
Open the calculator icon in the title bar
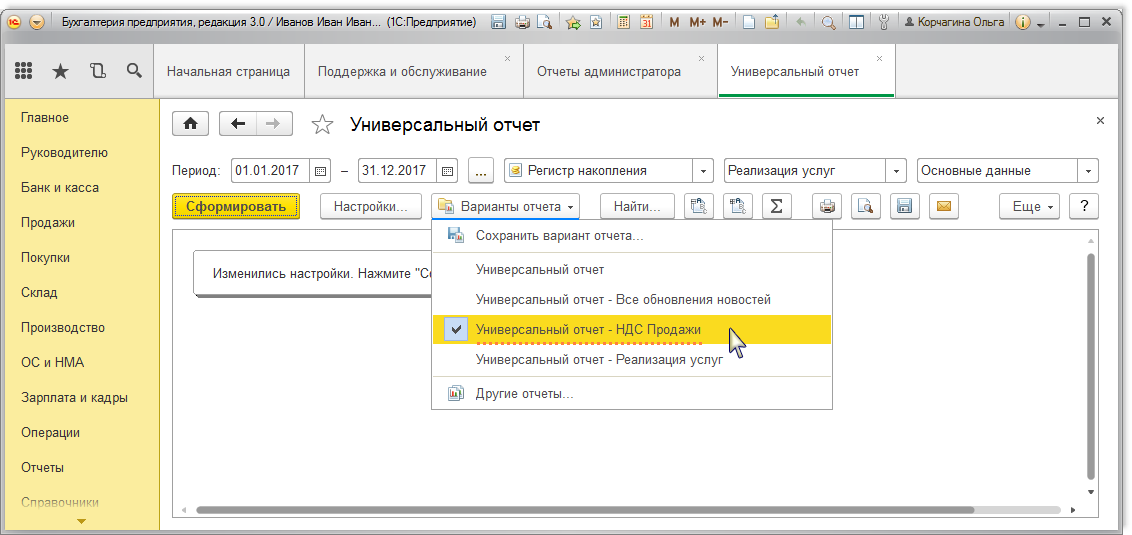coord(624,22)
